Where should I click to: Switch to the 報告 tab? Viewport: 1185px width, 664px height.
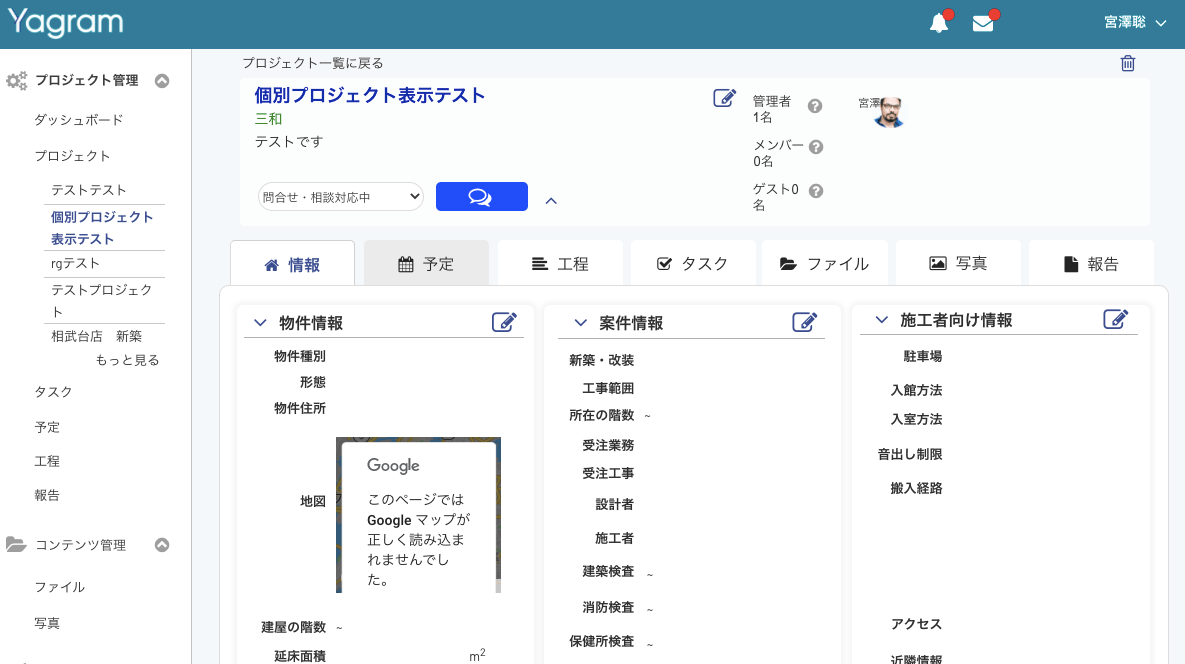[x=1091, y=264]
